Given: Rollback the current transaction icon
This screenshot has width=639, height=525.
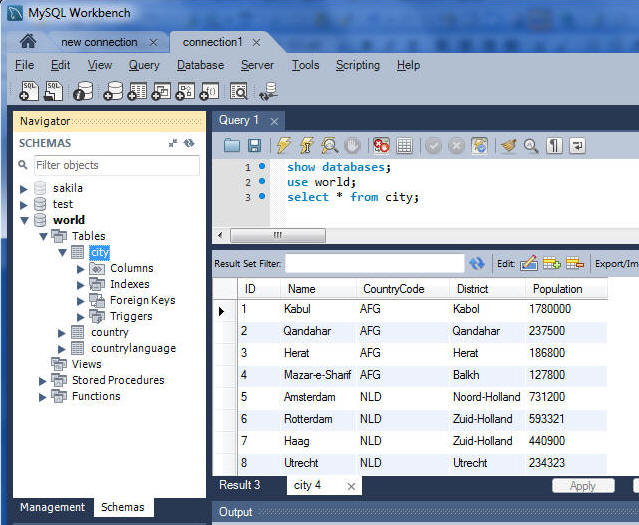Looking at the screenshot, I should [x=456, y=146].
